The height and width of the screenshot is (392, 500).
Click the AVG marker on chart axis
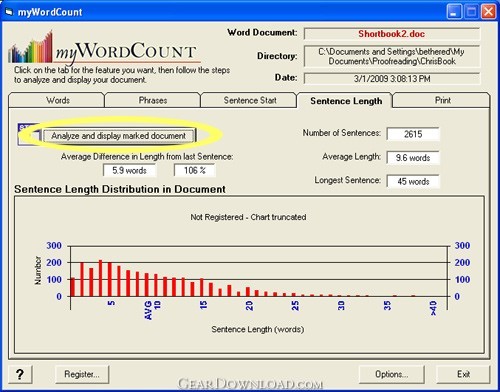[x=148, y=310]
